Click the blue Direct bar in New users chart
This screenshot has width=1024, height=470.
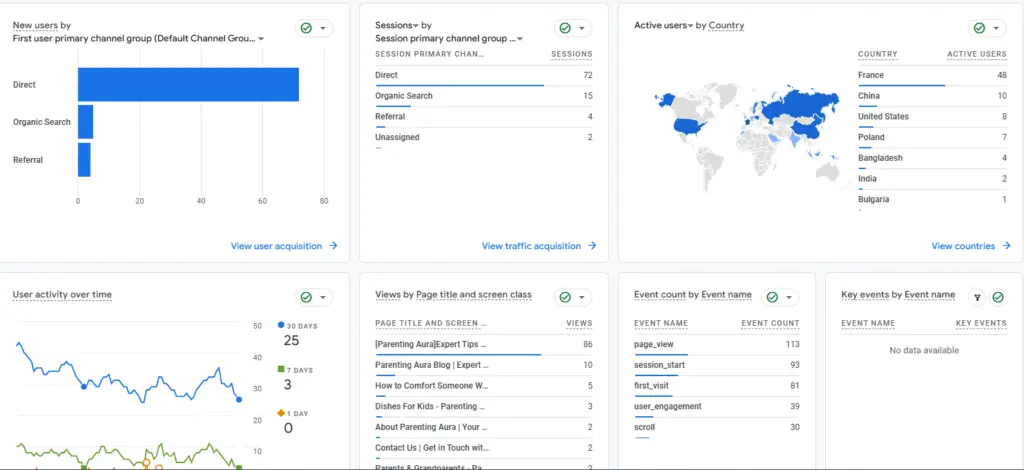pyautogui.click(x=188, y=85)
